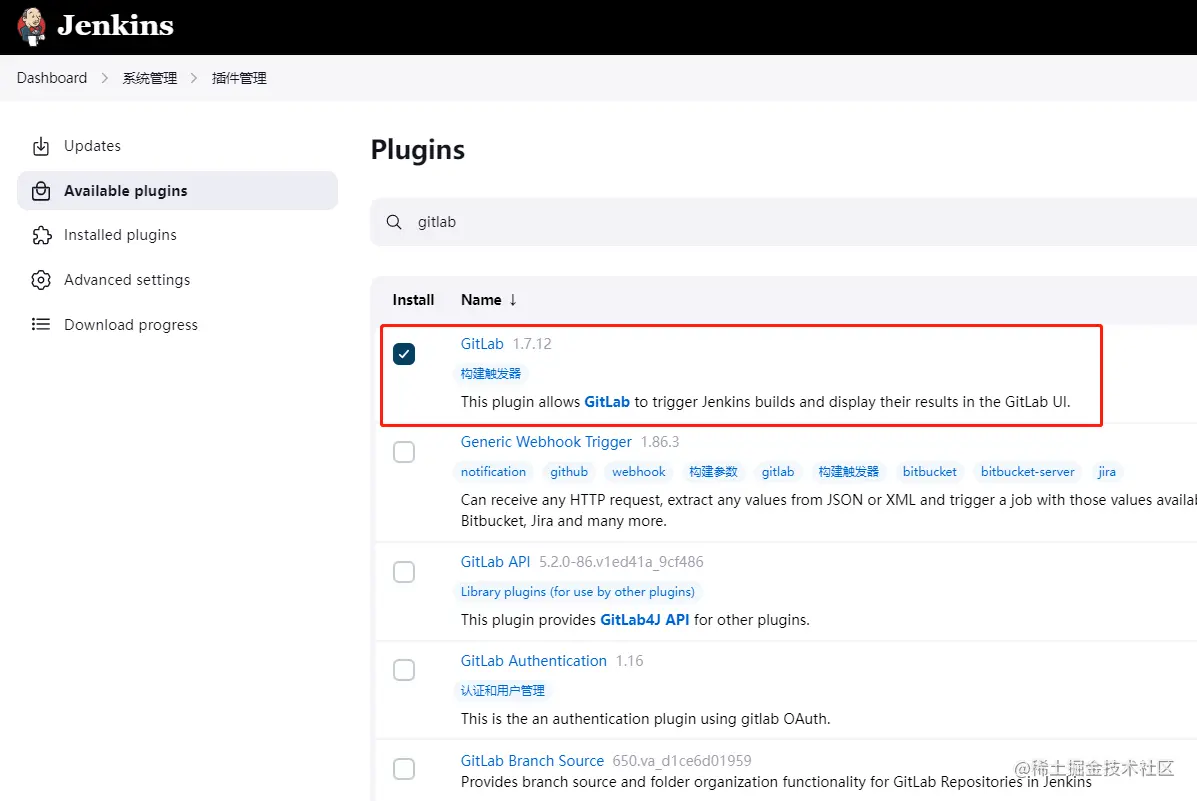
Task: Select Available plugins in sidebar
Action: 177,191
